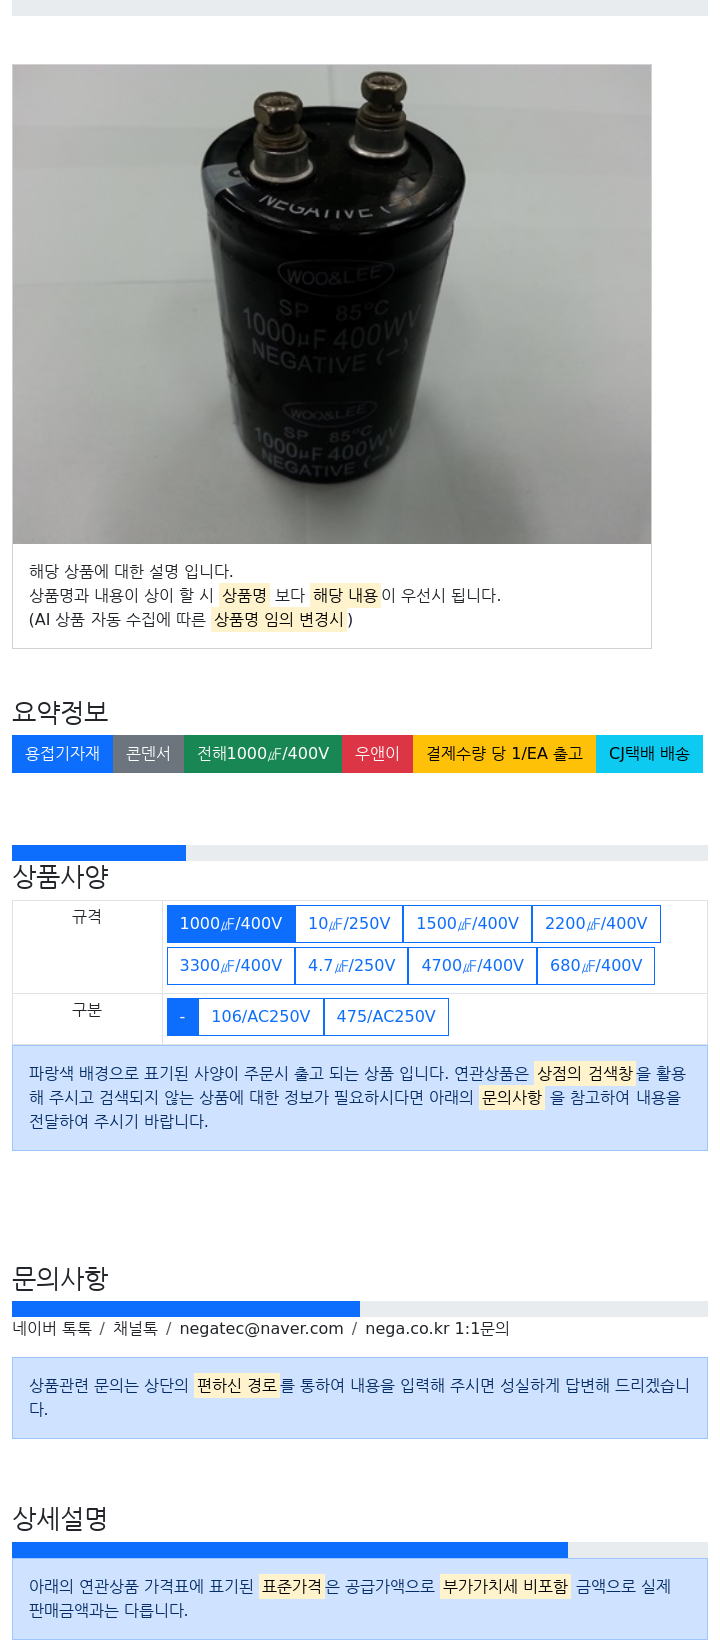Screen dimensions: 720x1640
Task: Pick the 4700㎌/400V spec option
Action: click(x=473, y=966)
